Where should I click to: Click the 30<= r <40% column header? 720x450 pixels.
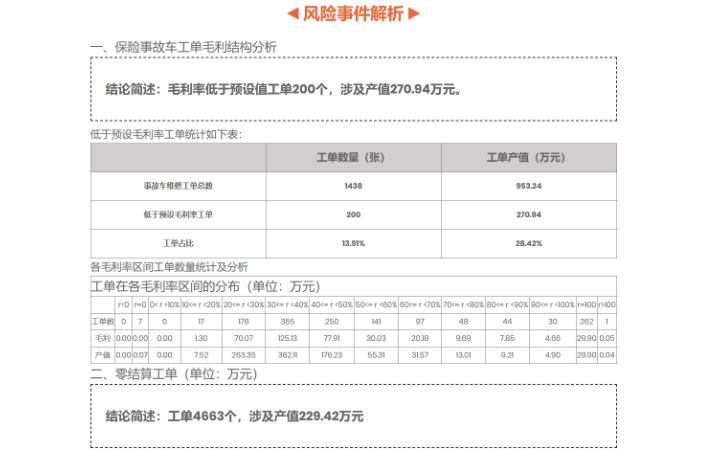[x=287, y=305]
